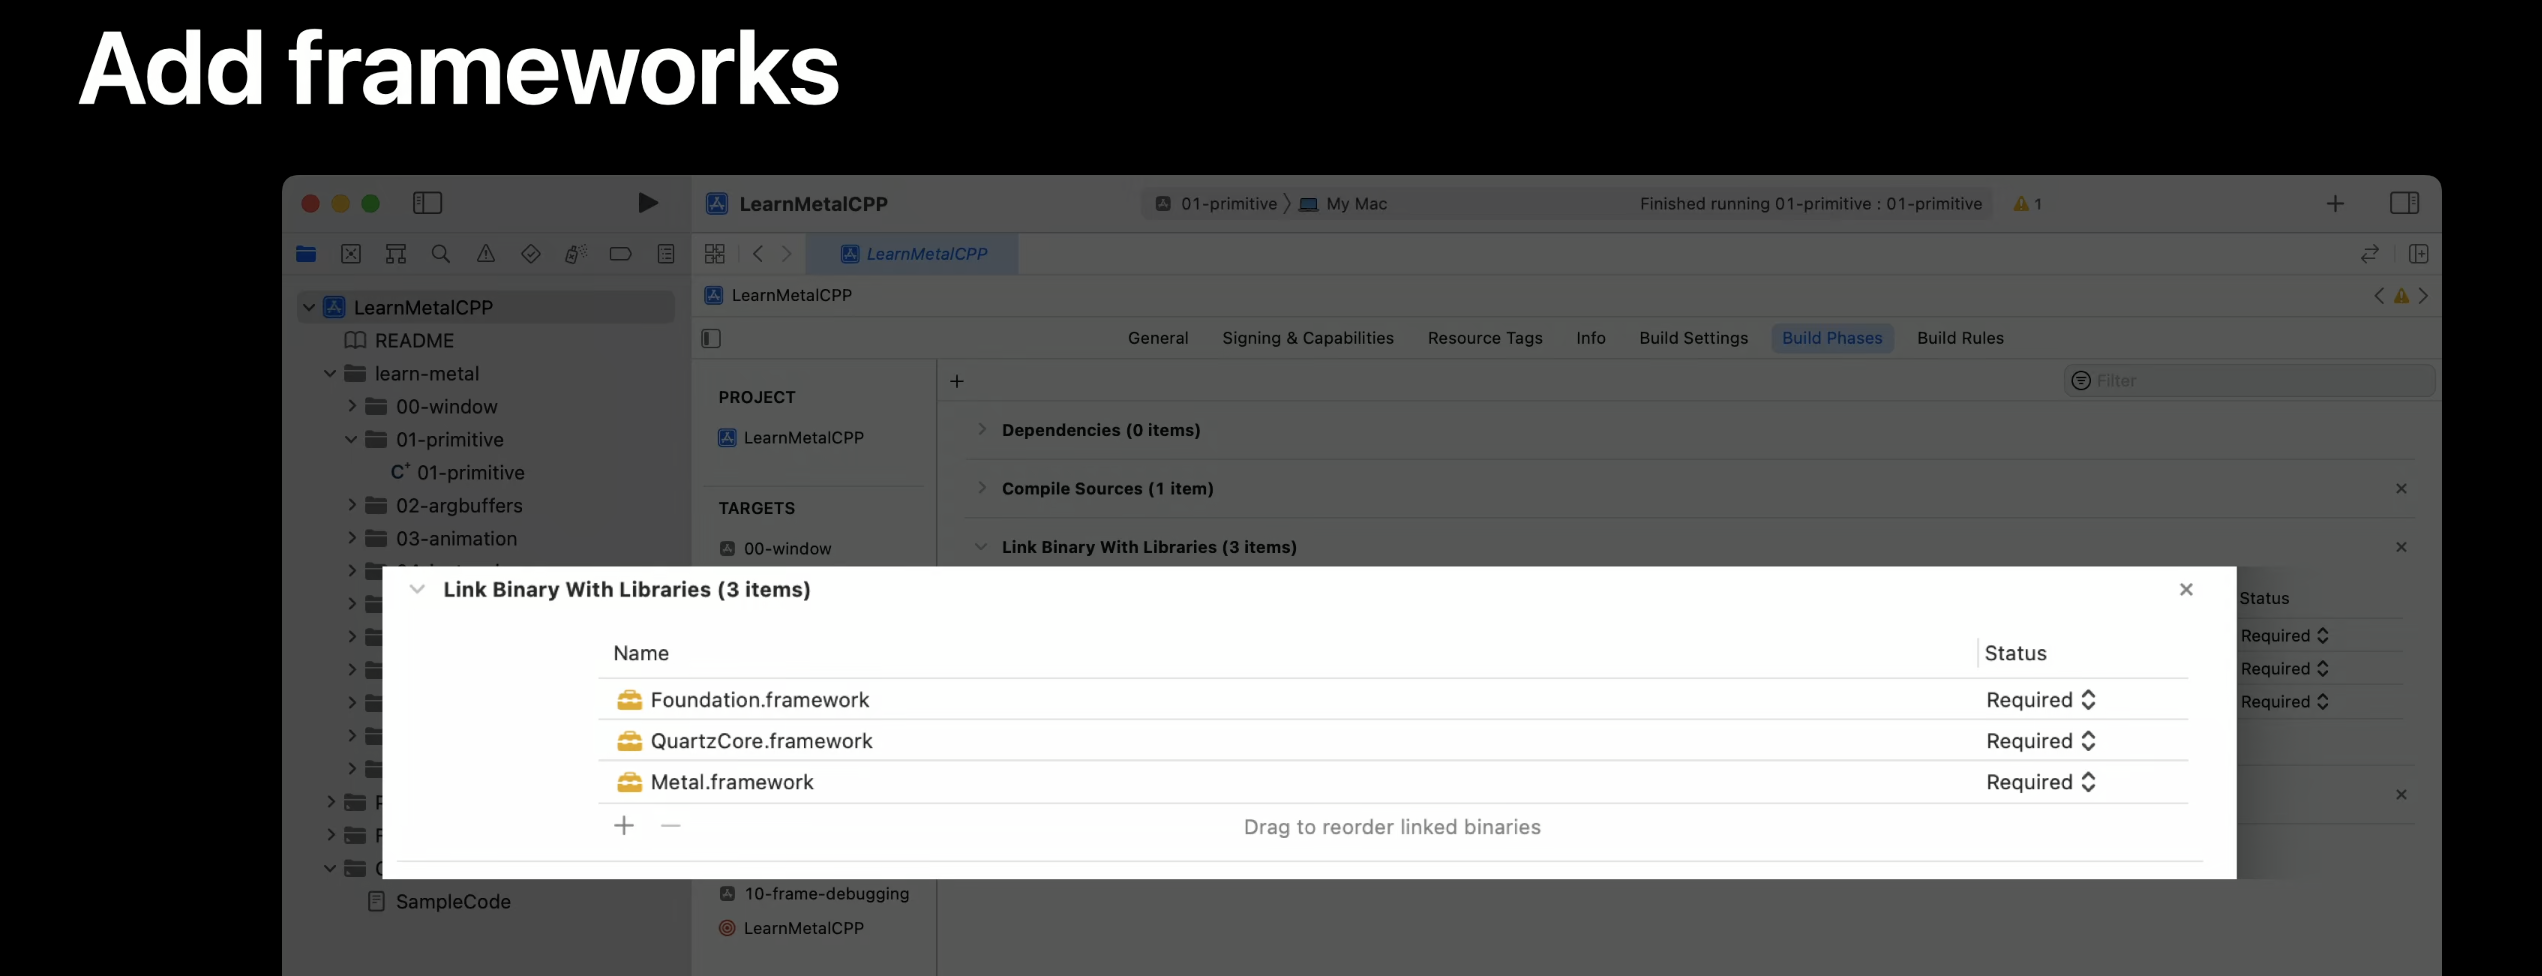
Task: Open the breakpoint navigator icon
Action: pyautogui.click(x=620, y=254)
